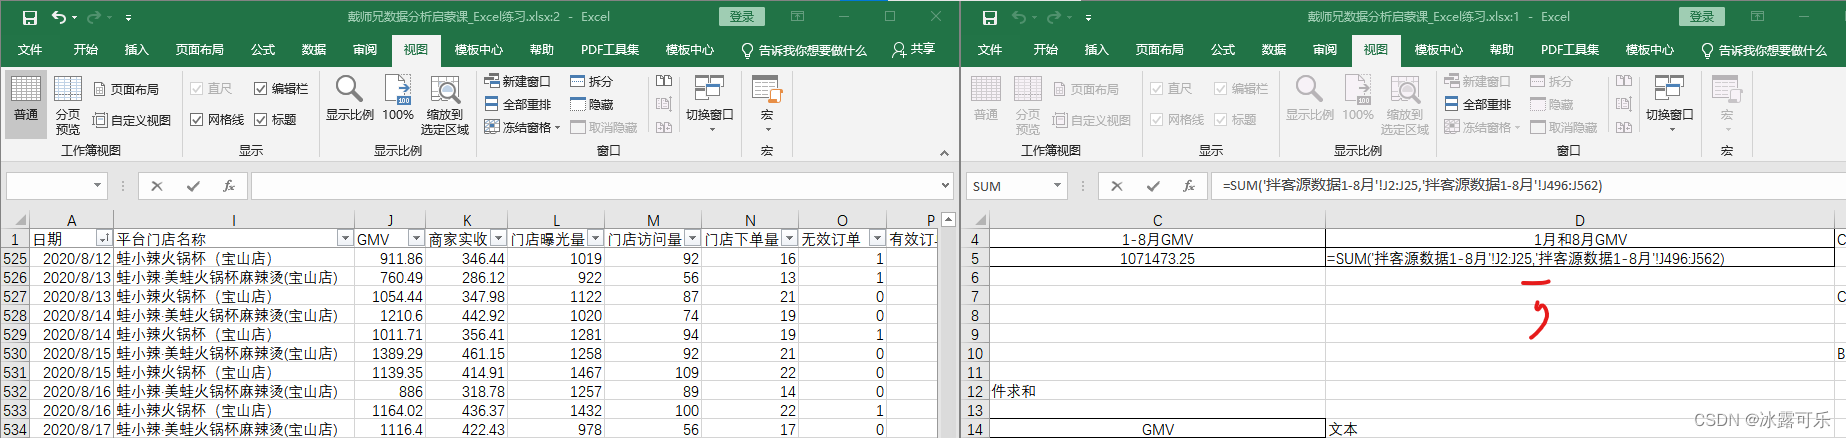
Task: Click Arrange All (全部重排) in xlsx:2 window
Action: pyautogui.click(x=517, y=104)
